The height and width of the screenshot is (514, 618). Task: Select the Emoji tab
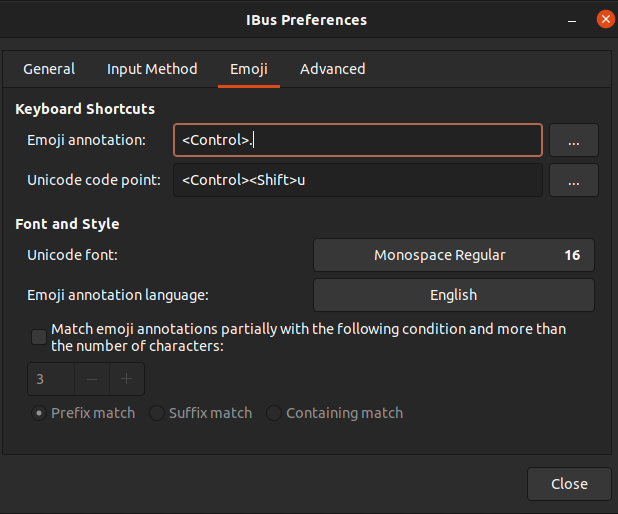pyautogui.click(x=249, y=69)
